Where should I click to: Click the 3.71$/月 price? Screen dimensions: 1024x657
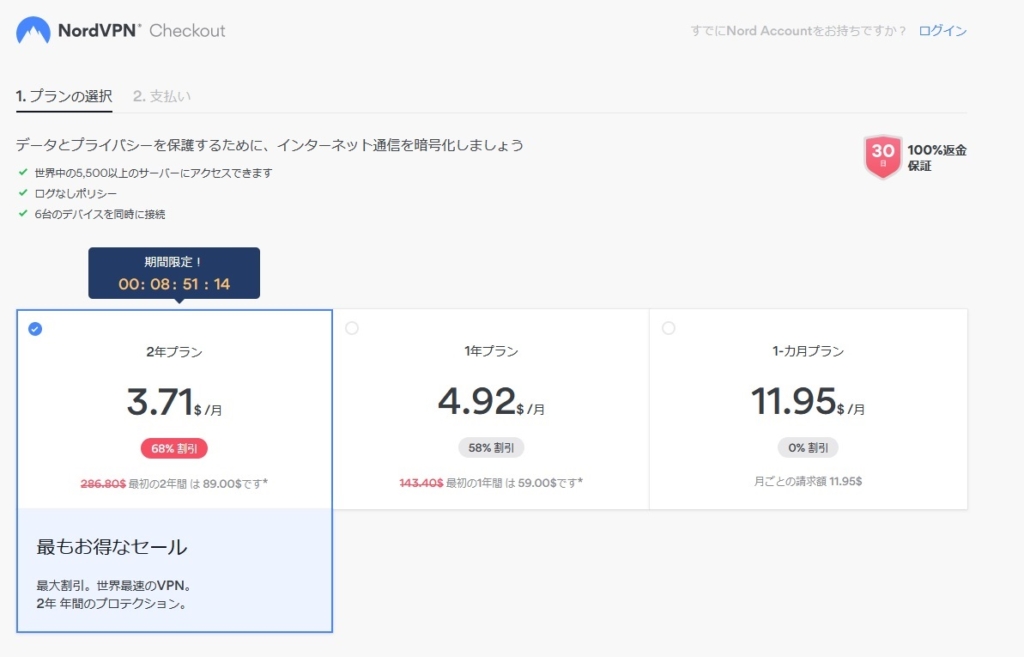click(174, 402)
